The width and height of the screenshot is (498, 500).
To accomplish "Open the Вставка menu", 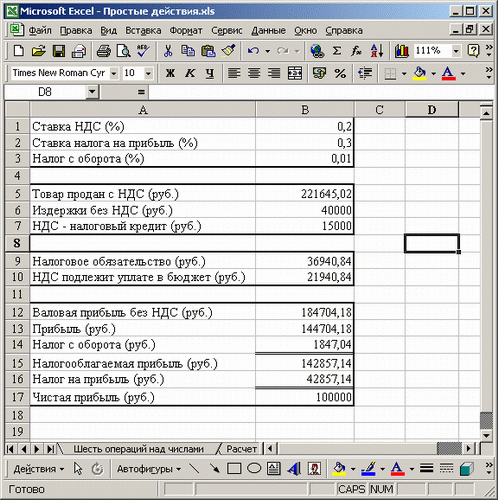I will (x=143, y=30).
